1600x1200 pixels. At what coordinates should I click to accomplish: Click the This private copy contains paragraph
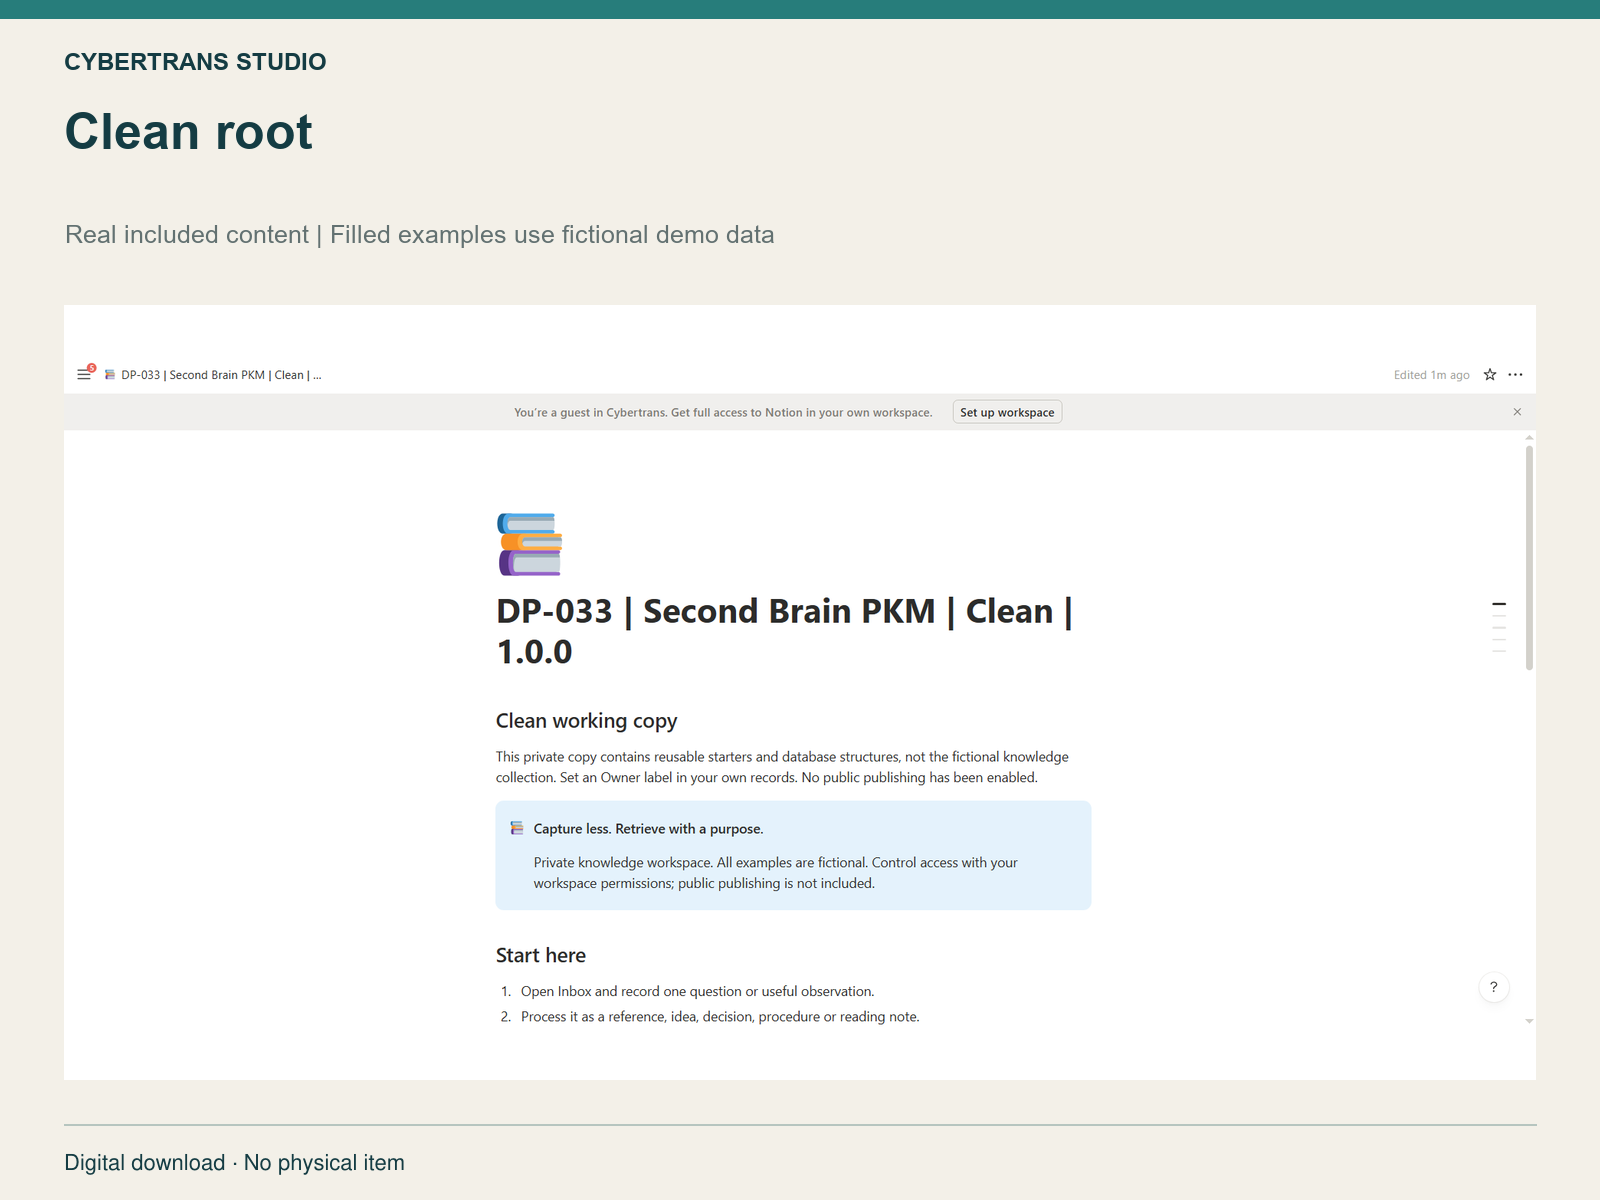tap(782, 767)
